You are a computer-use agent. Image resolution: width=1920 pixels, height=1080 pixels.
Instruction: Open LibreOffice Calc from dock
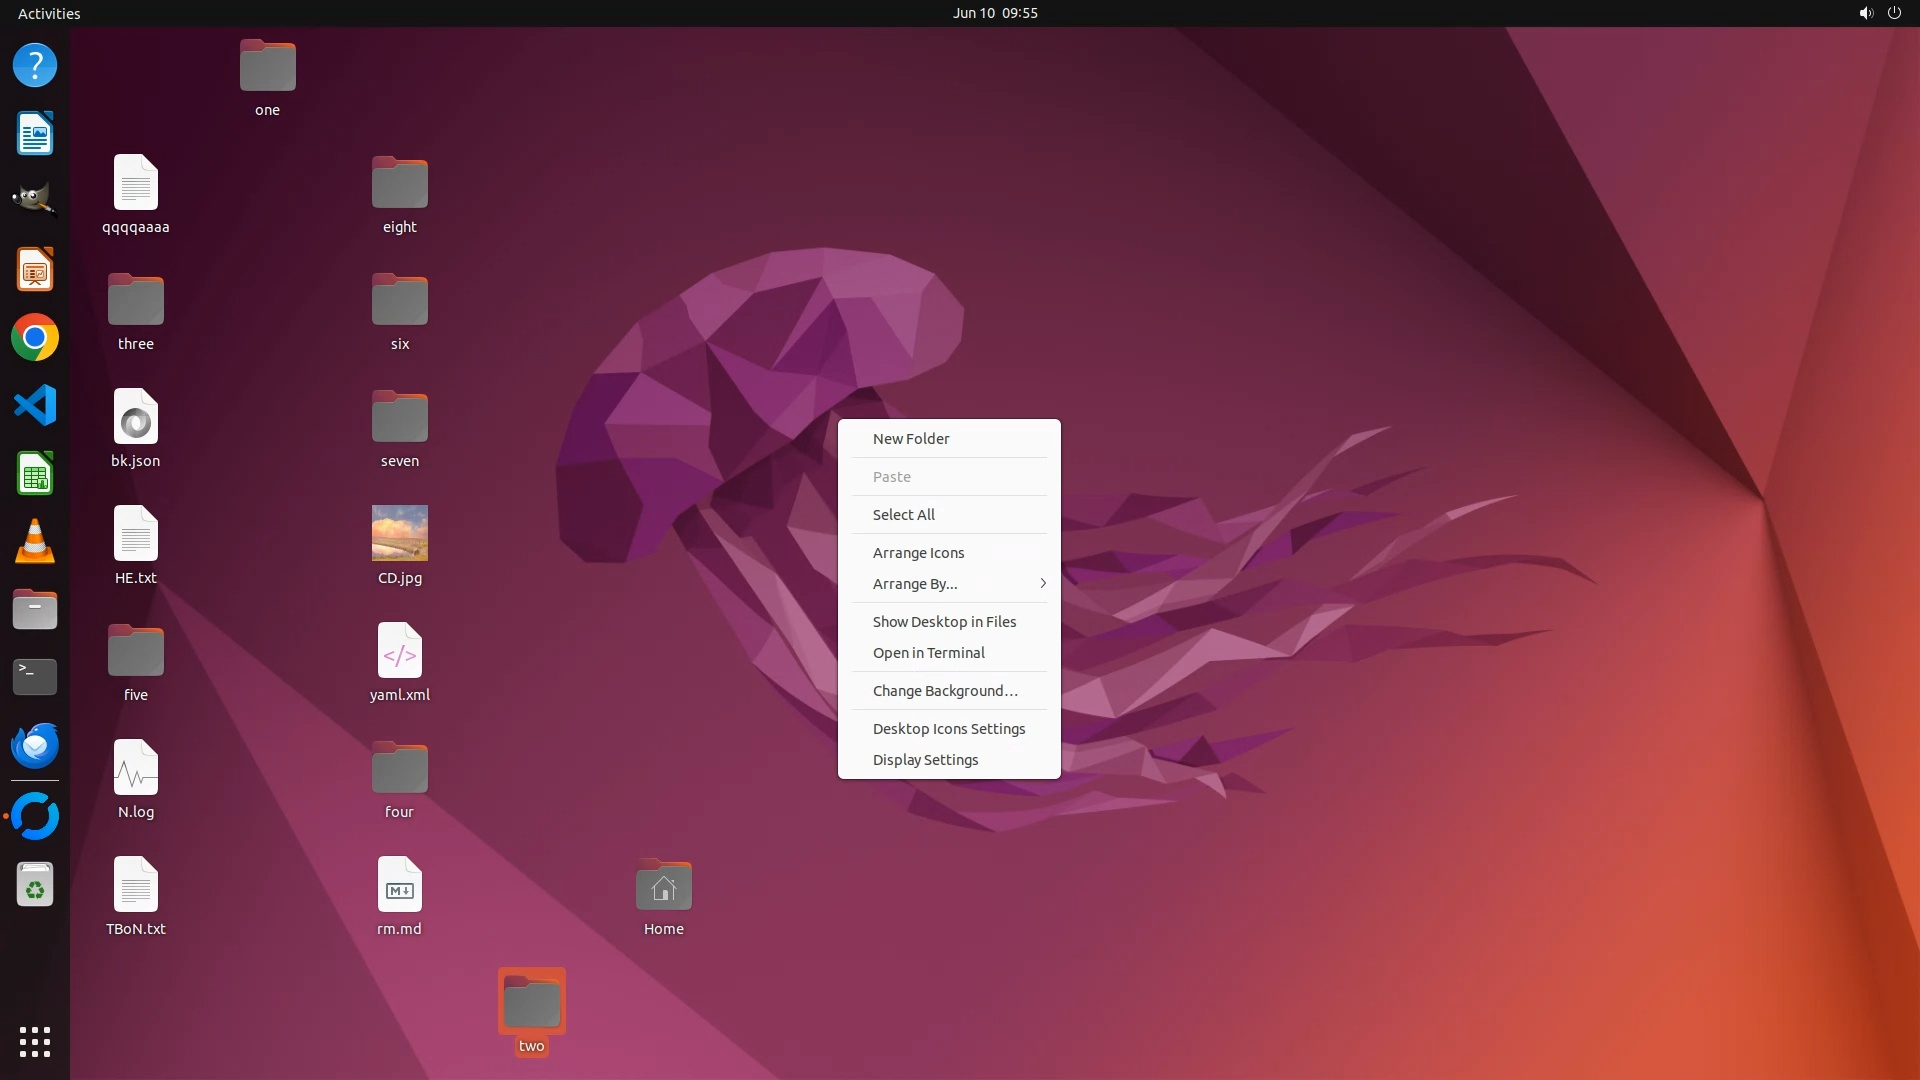[x=35, y=474]
